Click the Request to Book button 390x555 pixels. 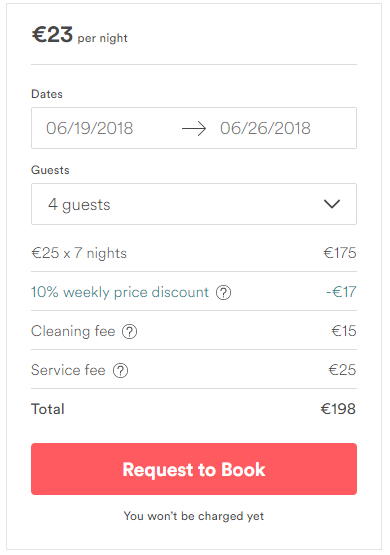pos(194,469)
